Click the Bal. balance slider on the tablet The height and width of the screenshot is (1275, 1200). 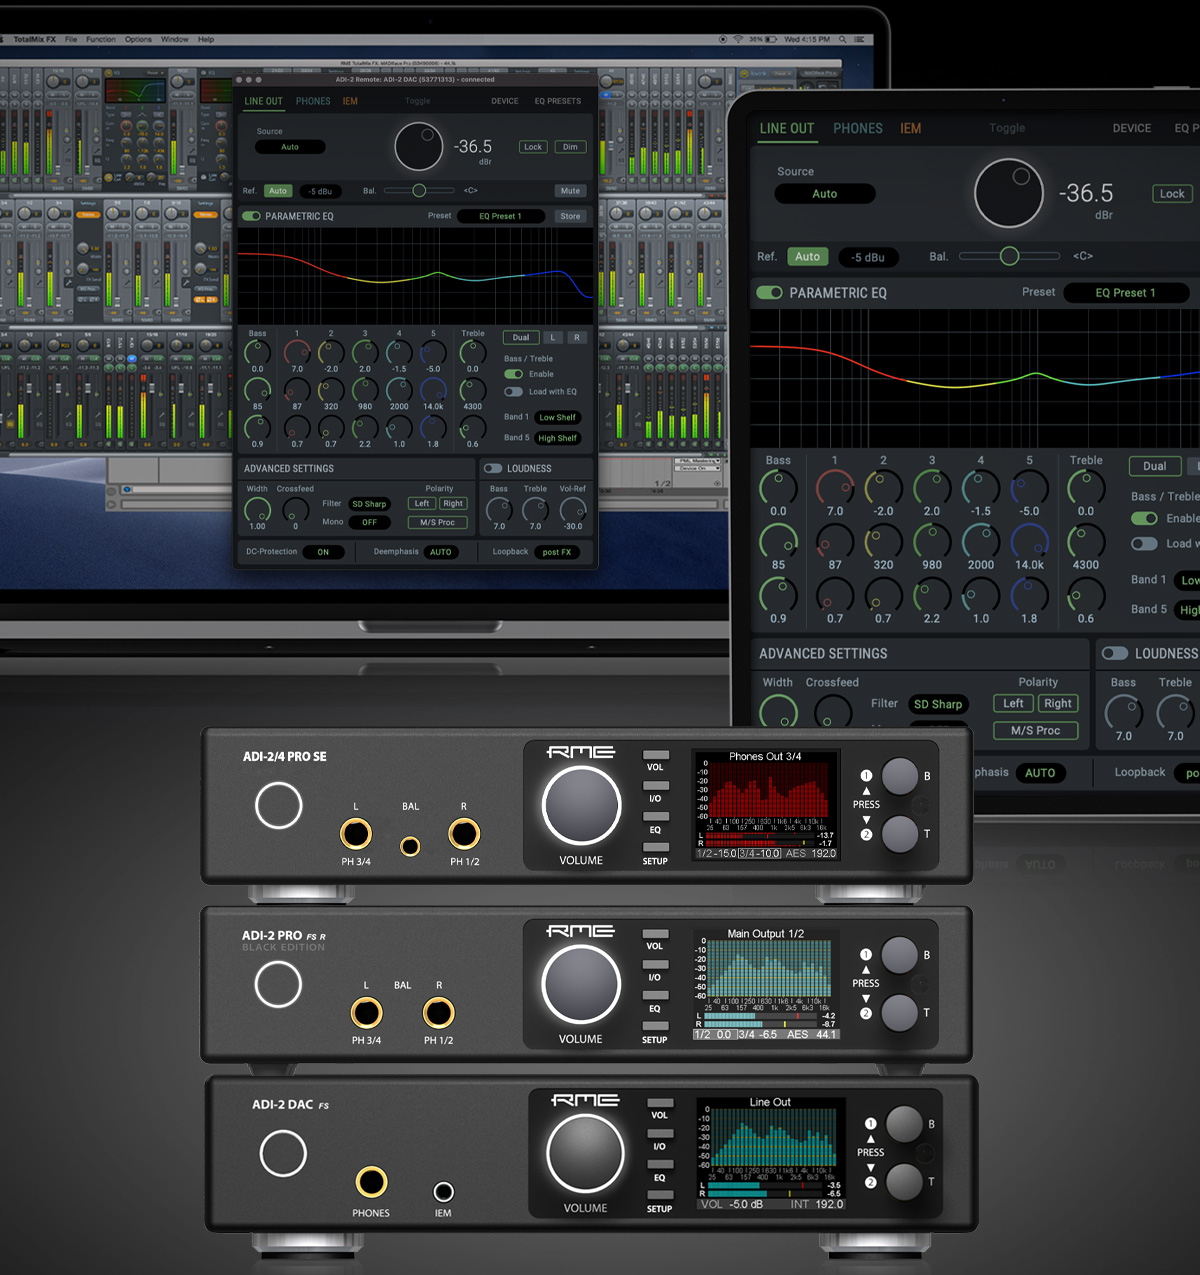[x=1009, y=256]
